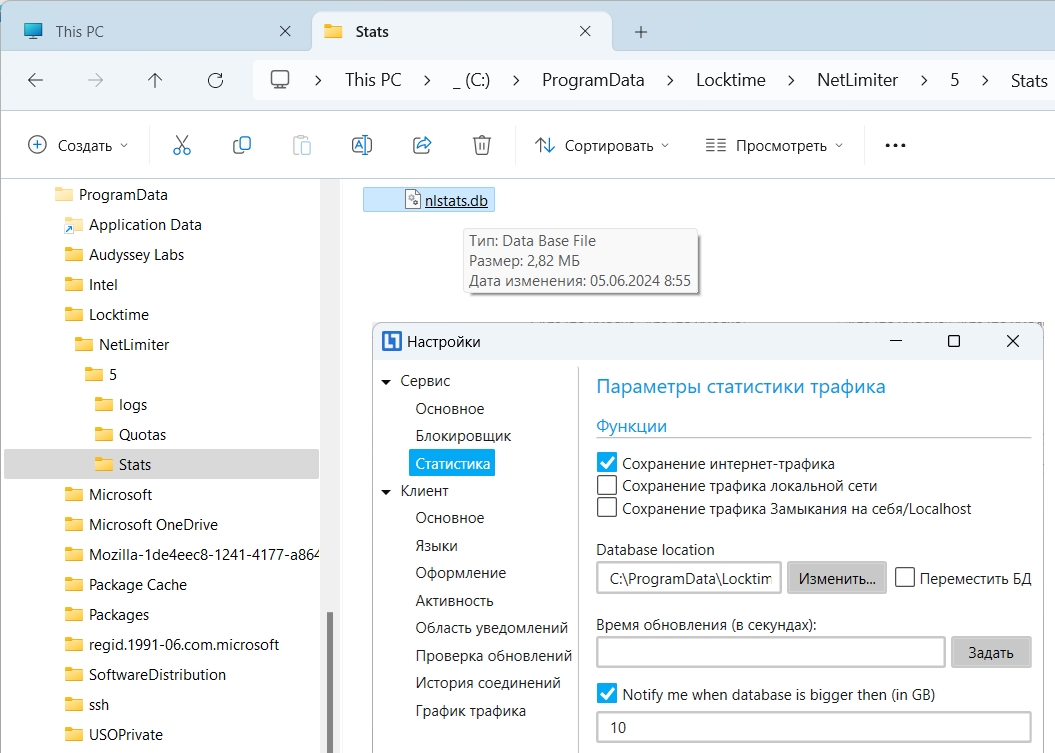Click the Cut scissors icon in toolbar
The height and width of the screenshot is (753, 1055).
(x=182, y=145)
